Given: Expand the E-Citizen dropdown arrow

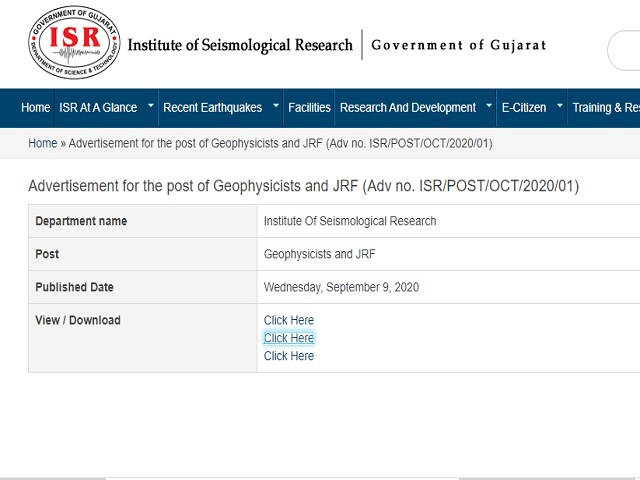Looking at the screenshot, I should coord(560,105).
